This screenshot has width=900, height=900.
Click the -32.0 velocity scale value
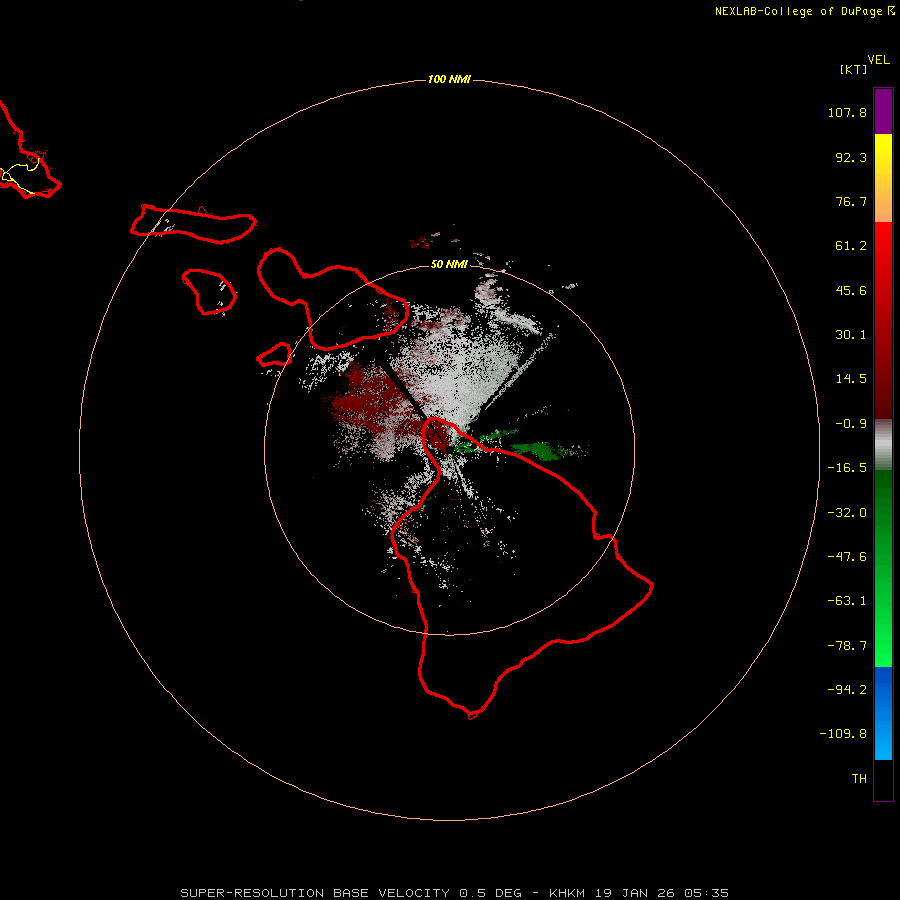coord(847,513)
